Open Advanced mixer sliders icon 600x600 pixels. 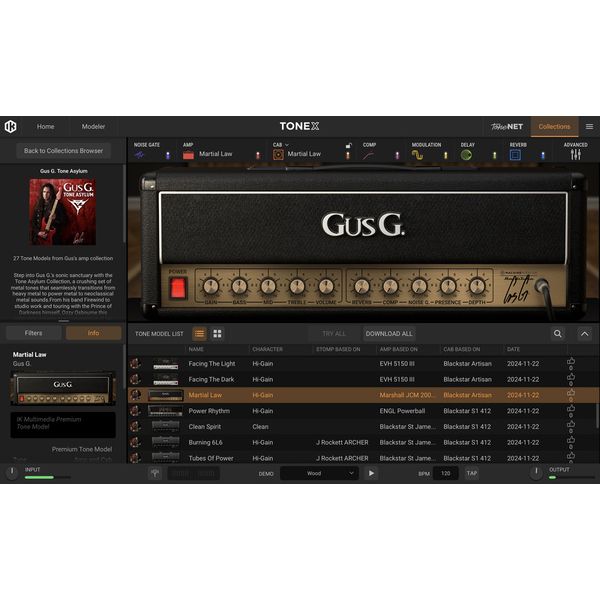pos(576,155)
